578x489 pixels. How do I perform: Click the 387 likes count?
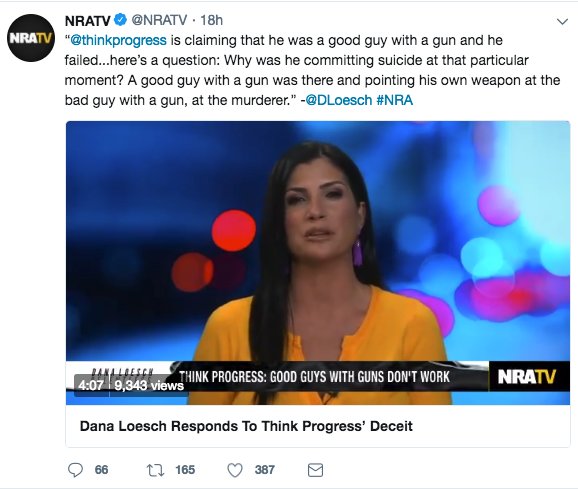[x=265, y=470]
